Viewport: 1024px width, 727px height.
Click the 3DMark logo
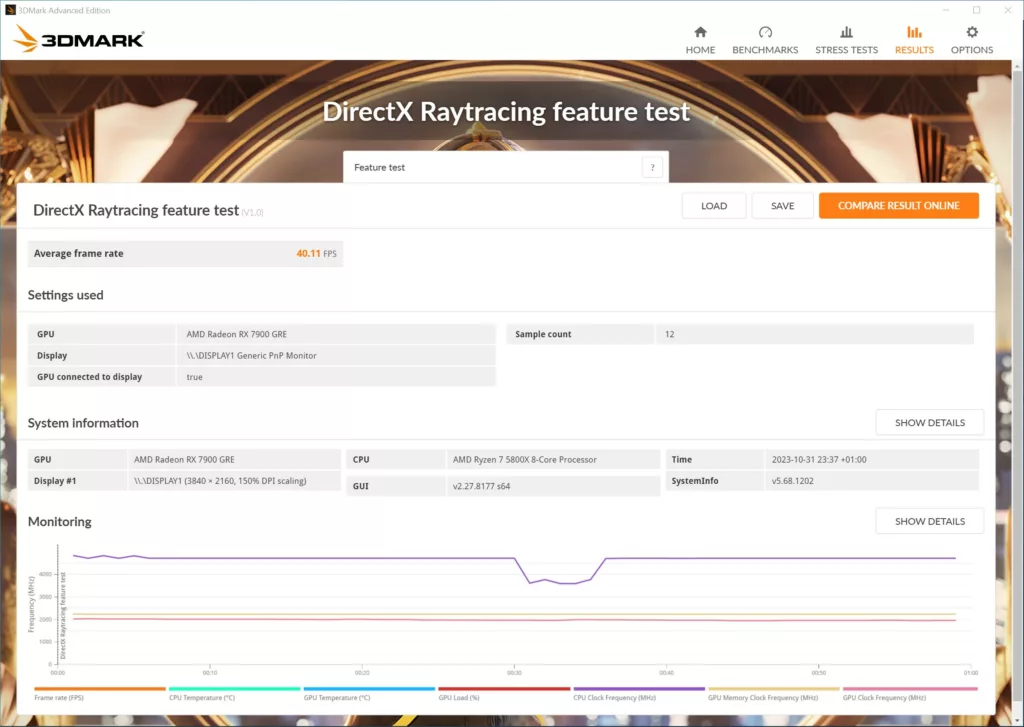tap(78, 39)
